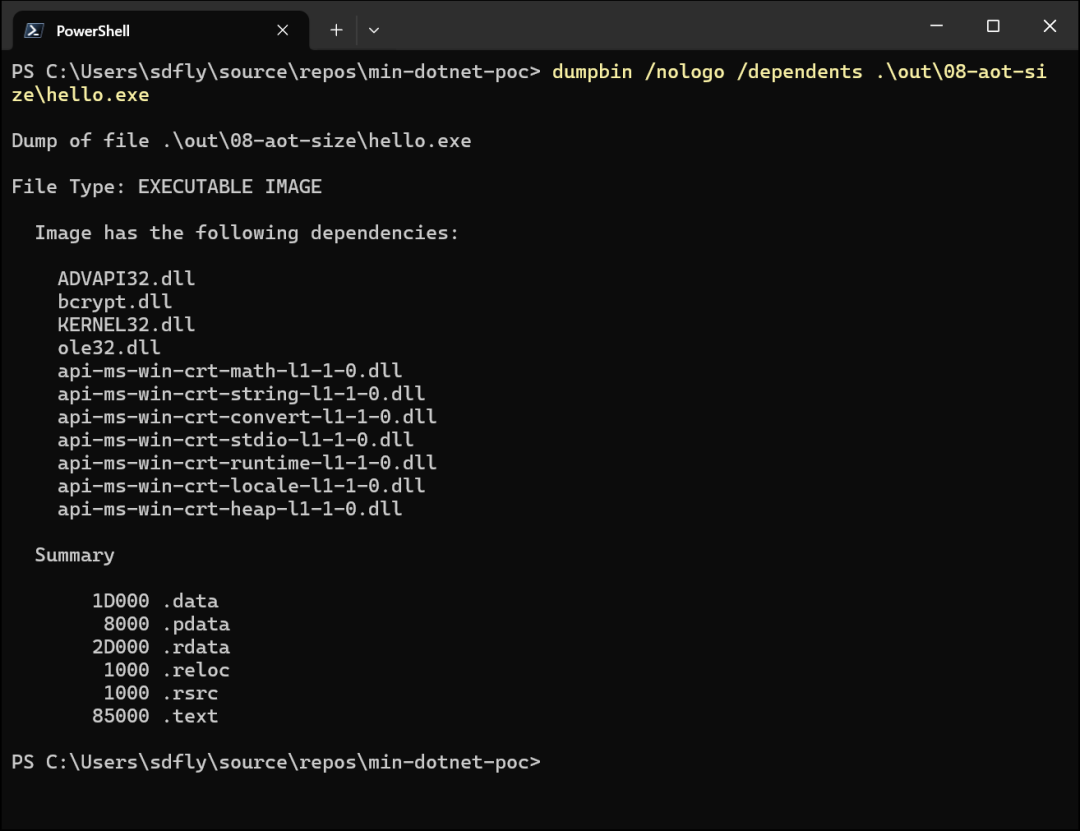Image resolution: width=1080 pixels, height=831 pixels.
Task: Click the PowerShell icon in the tab
Action: coord(34,30)
